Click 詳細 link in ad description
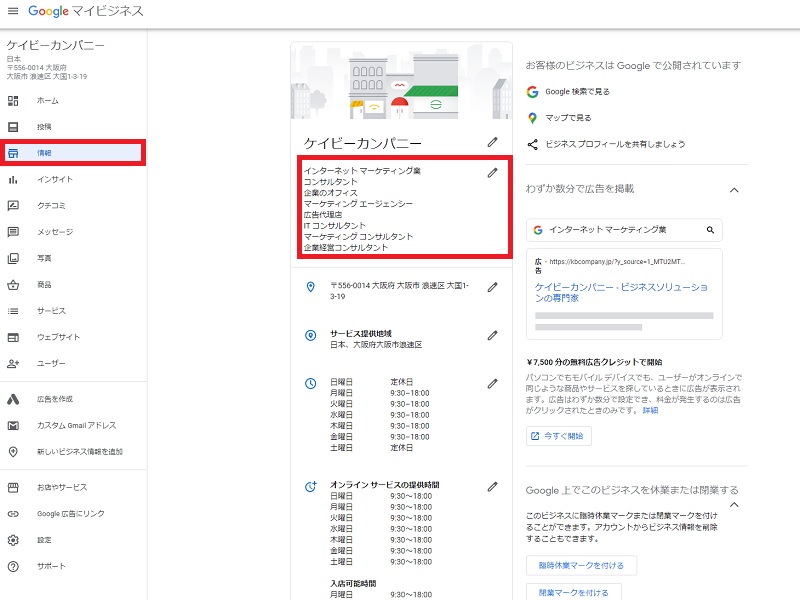Image resolution: width=800 pixels, height=600 pixels. click(650, 410)
